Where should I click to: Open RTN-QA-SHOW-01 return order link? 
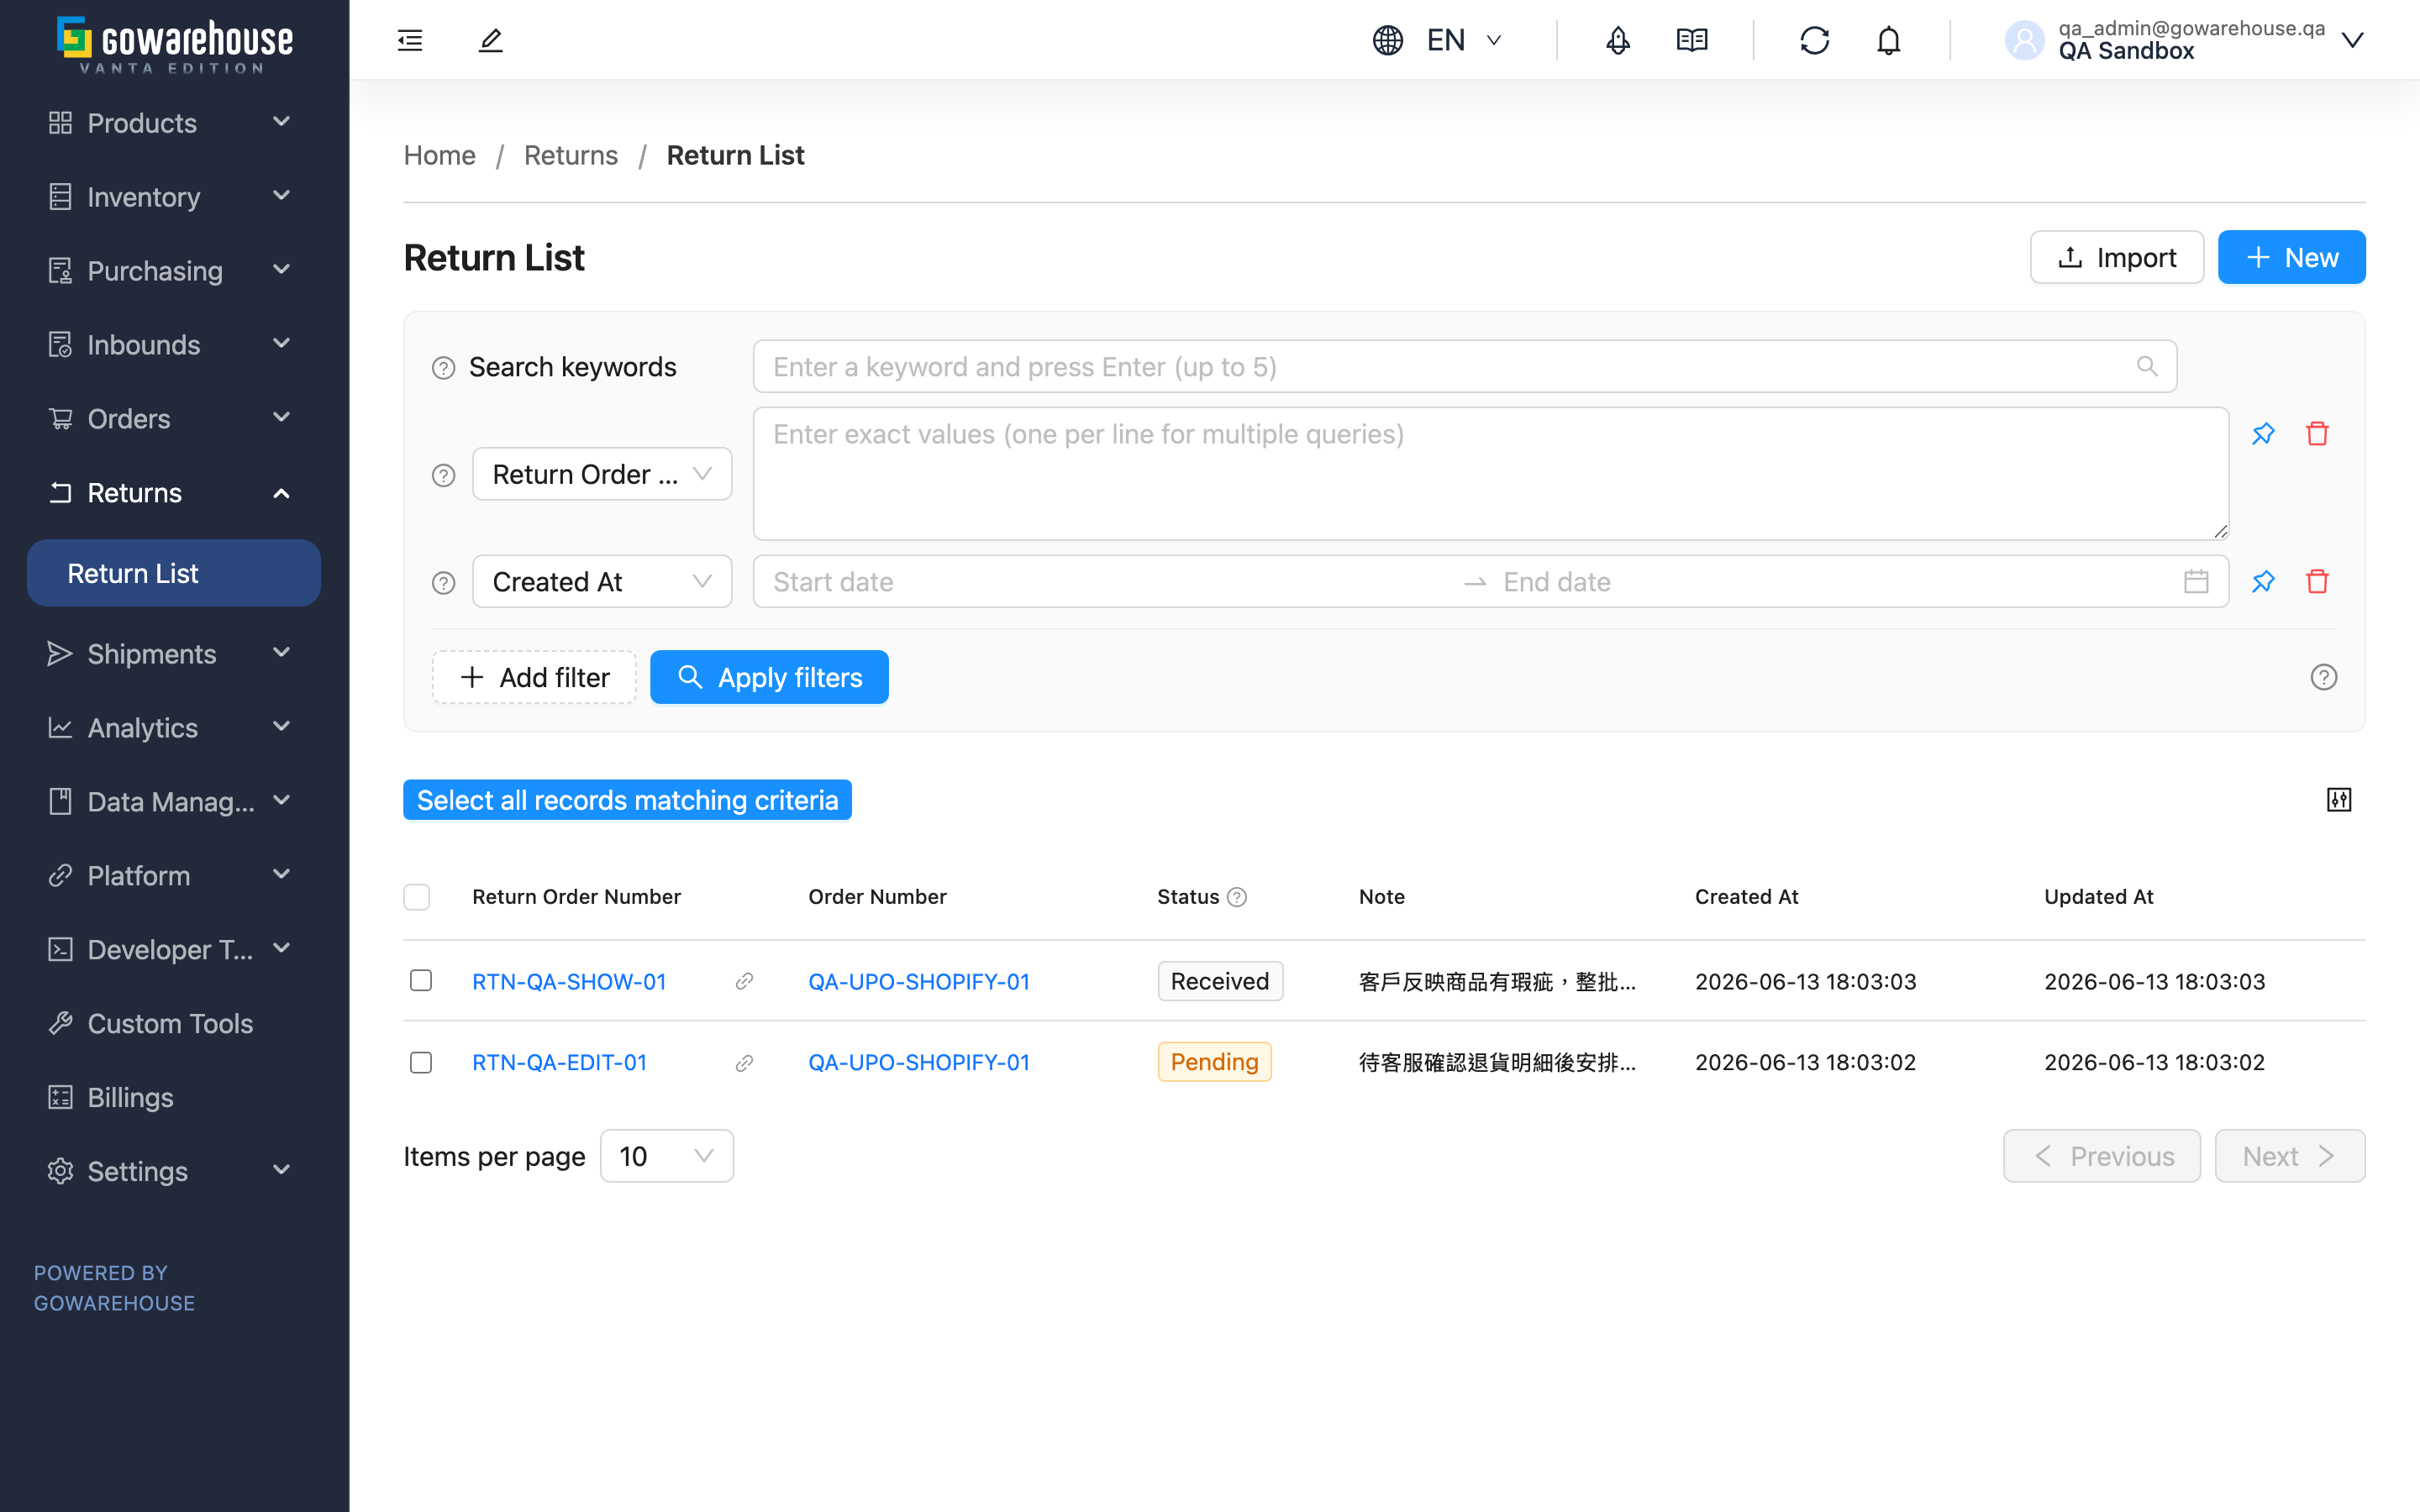click(569, 981)
